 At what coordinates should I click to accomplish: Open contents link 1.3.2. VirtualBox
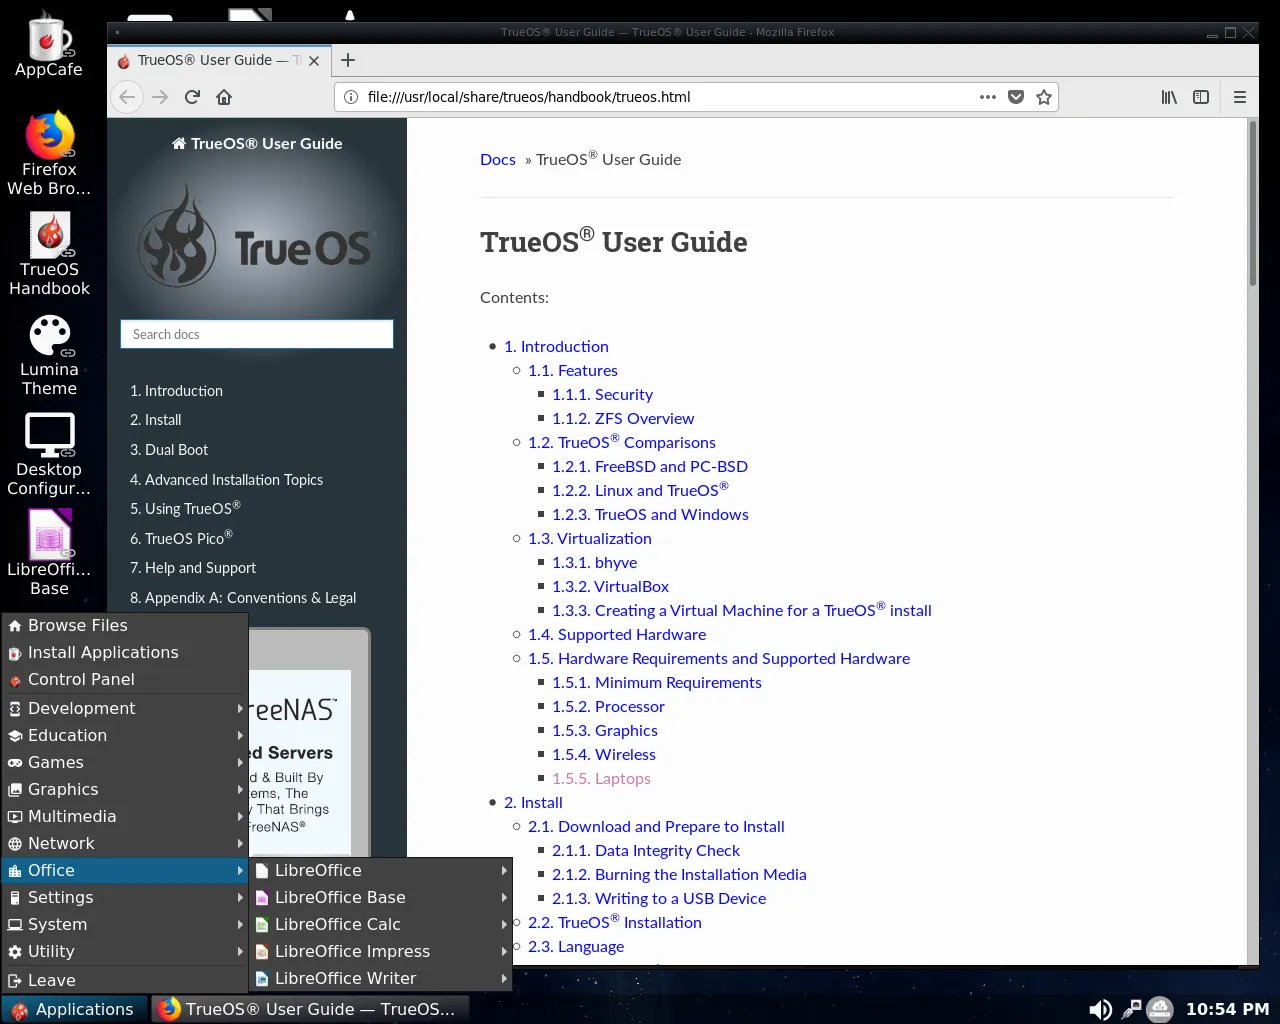610,586
